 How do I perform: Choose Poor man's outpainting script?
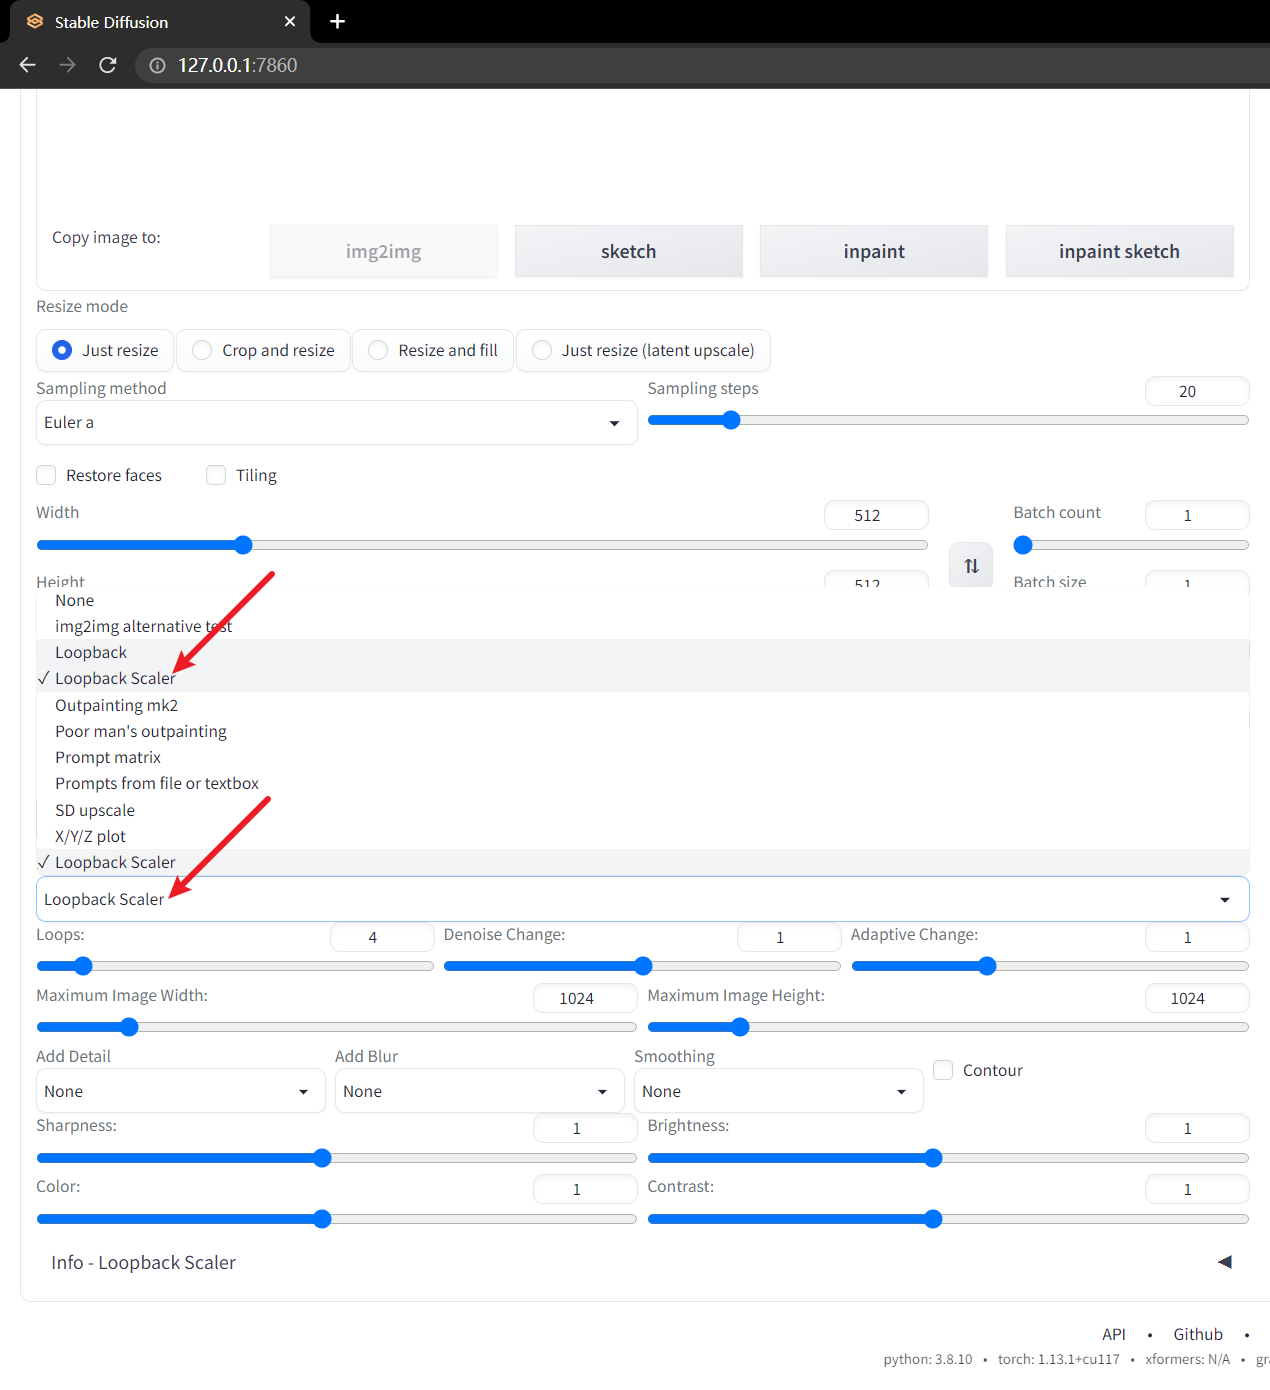click(x=643, y=731)
